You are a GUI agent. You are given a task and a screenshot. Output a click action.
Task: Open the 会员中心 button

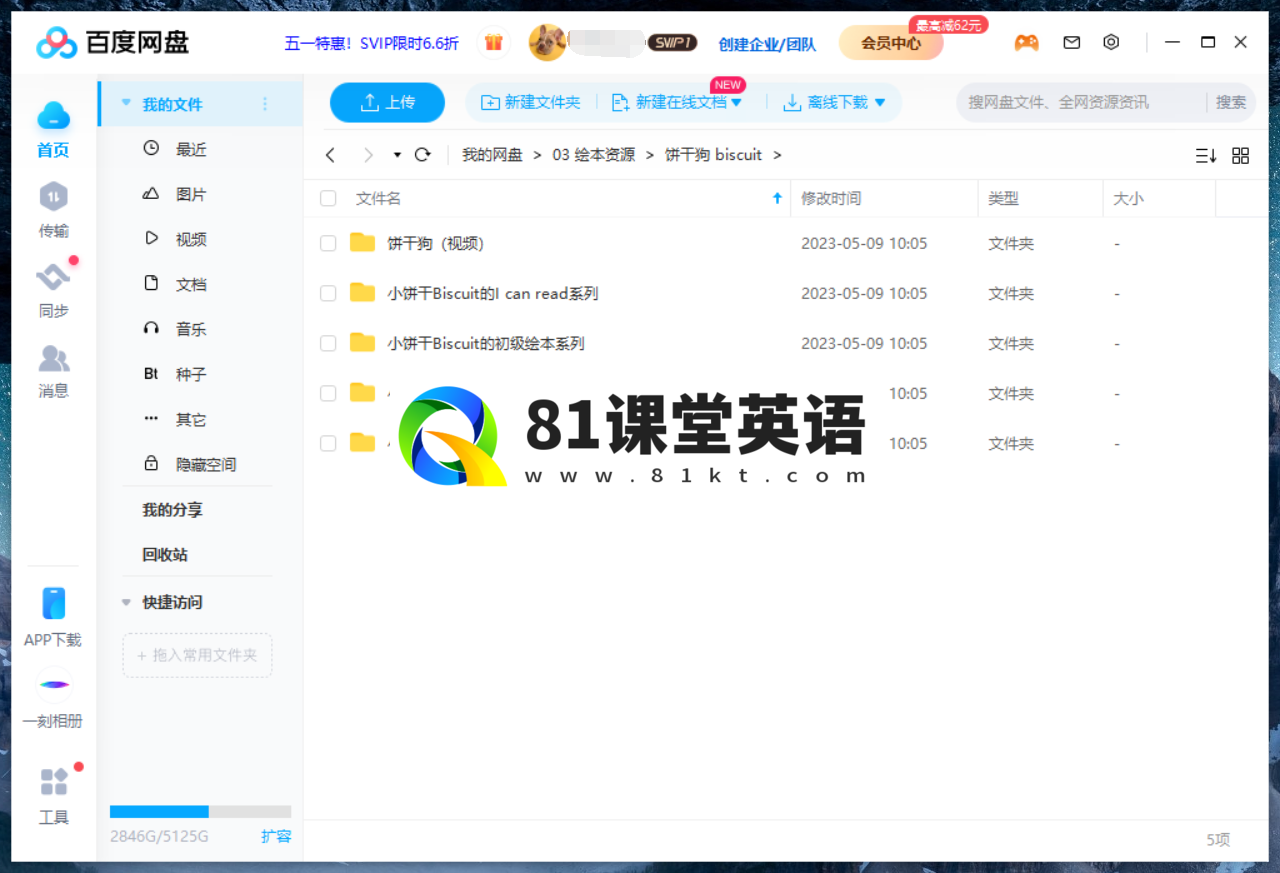tap(891, 43)
